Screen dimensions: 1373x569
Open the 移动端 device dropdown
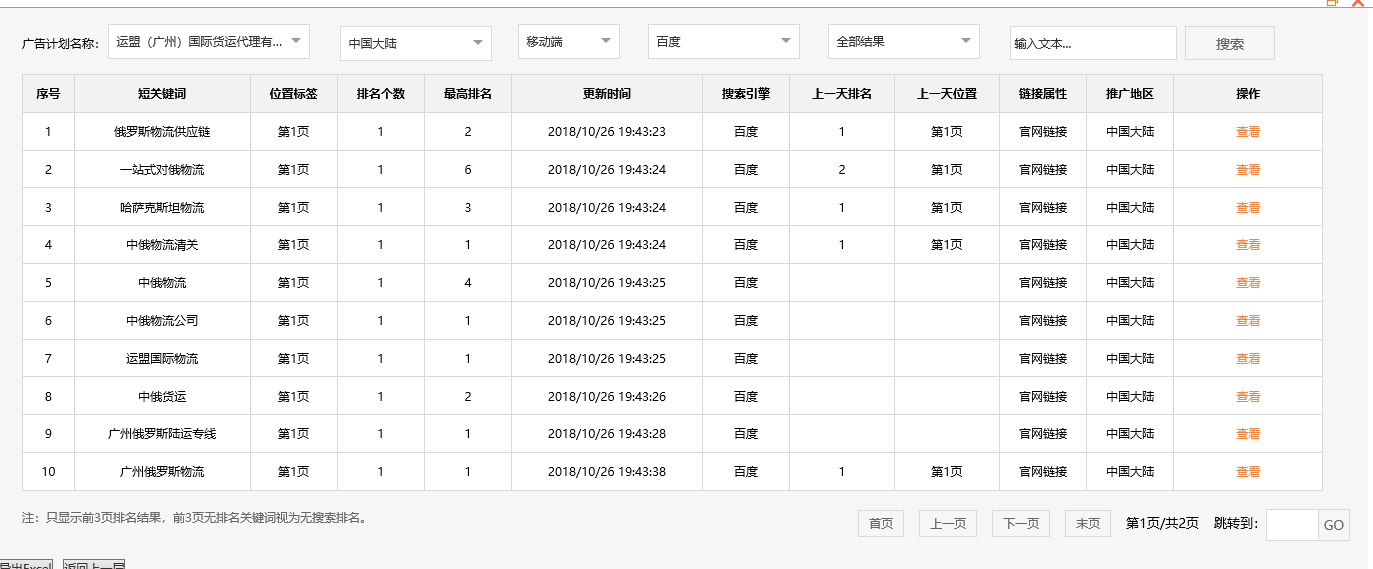point(569,41)
